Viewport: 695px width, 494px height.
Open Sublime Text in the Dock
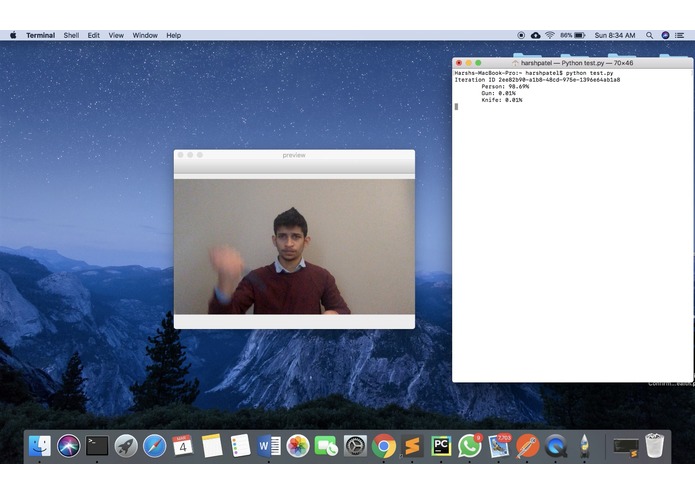pyautogui.click(x=412, y=446)
